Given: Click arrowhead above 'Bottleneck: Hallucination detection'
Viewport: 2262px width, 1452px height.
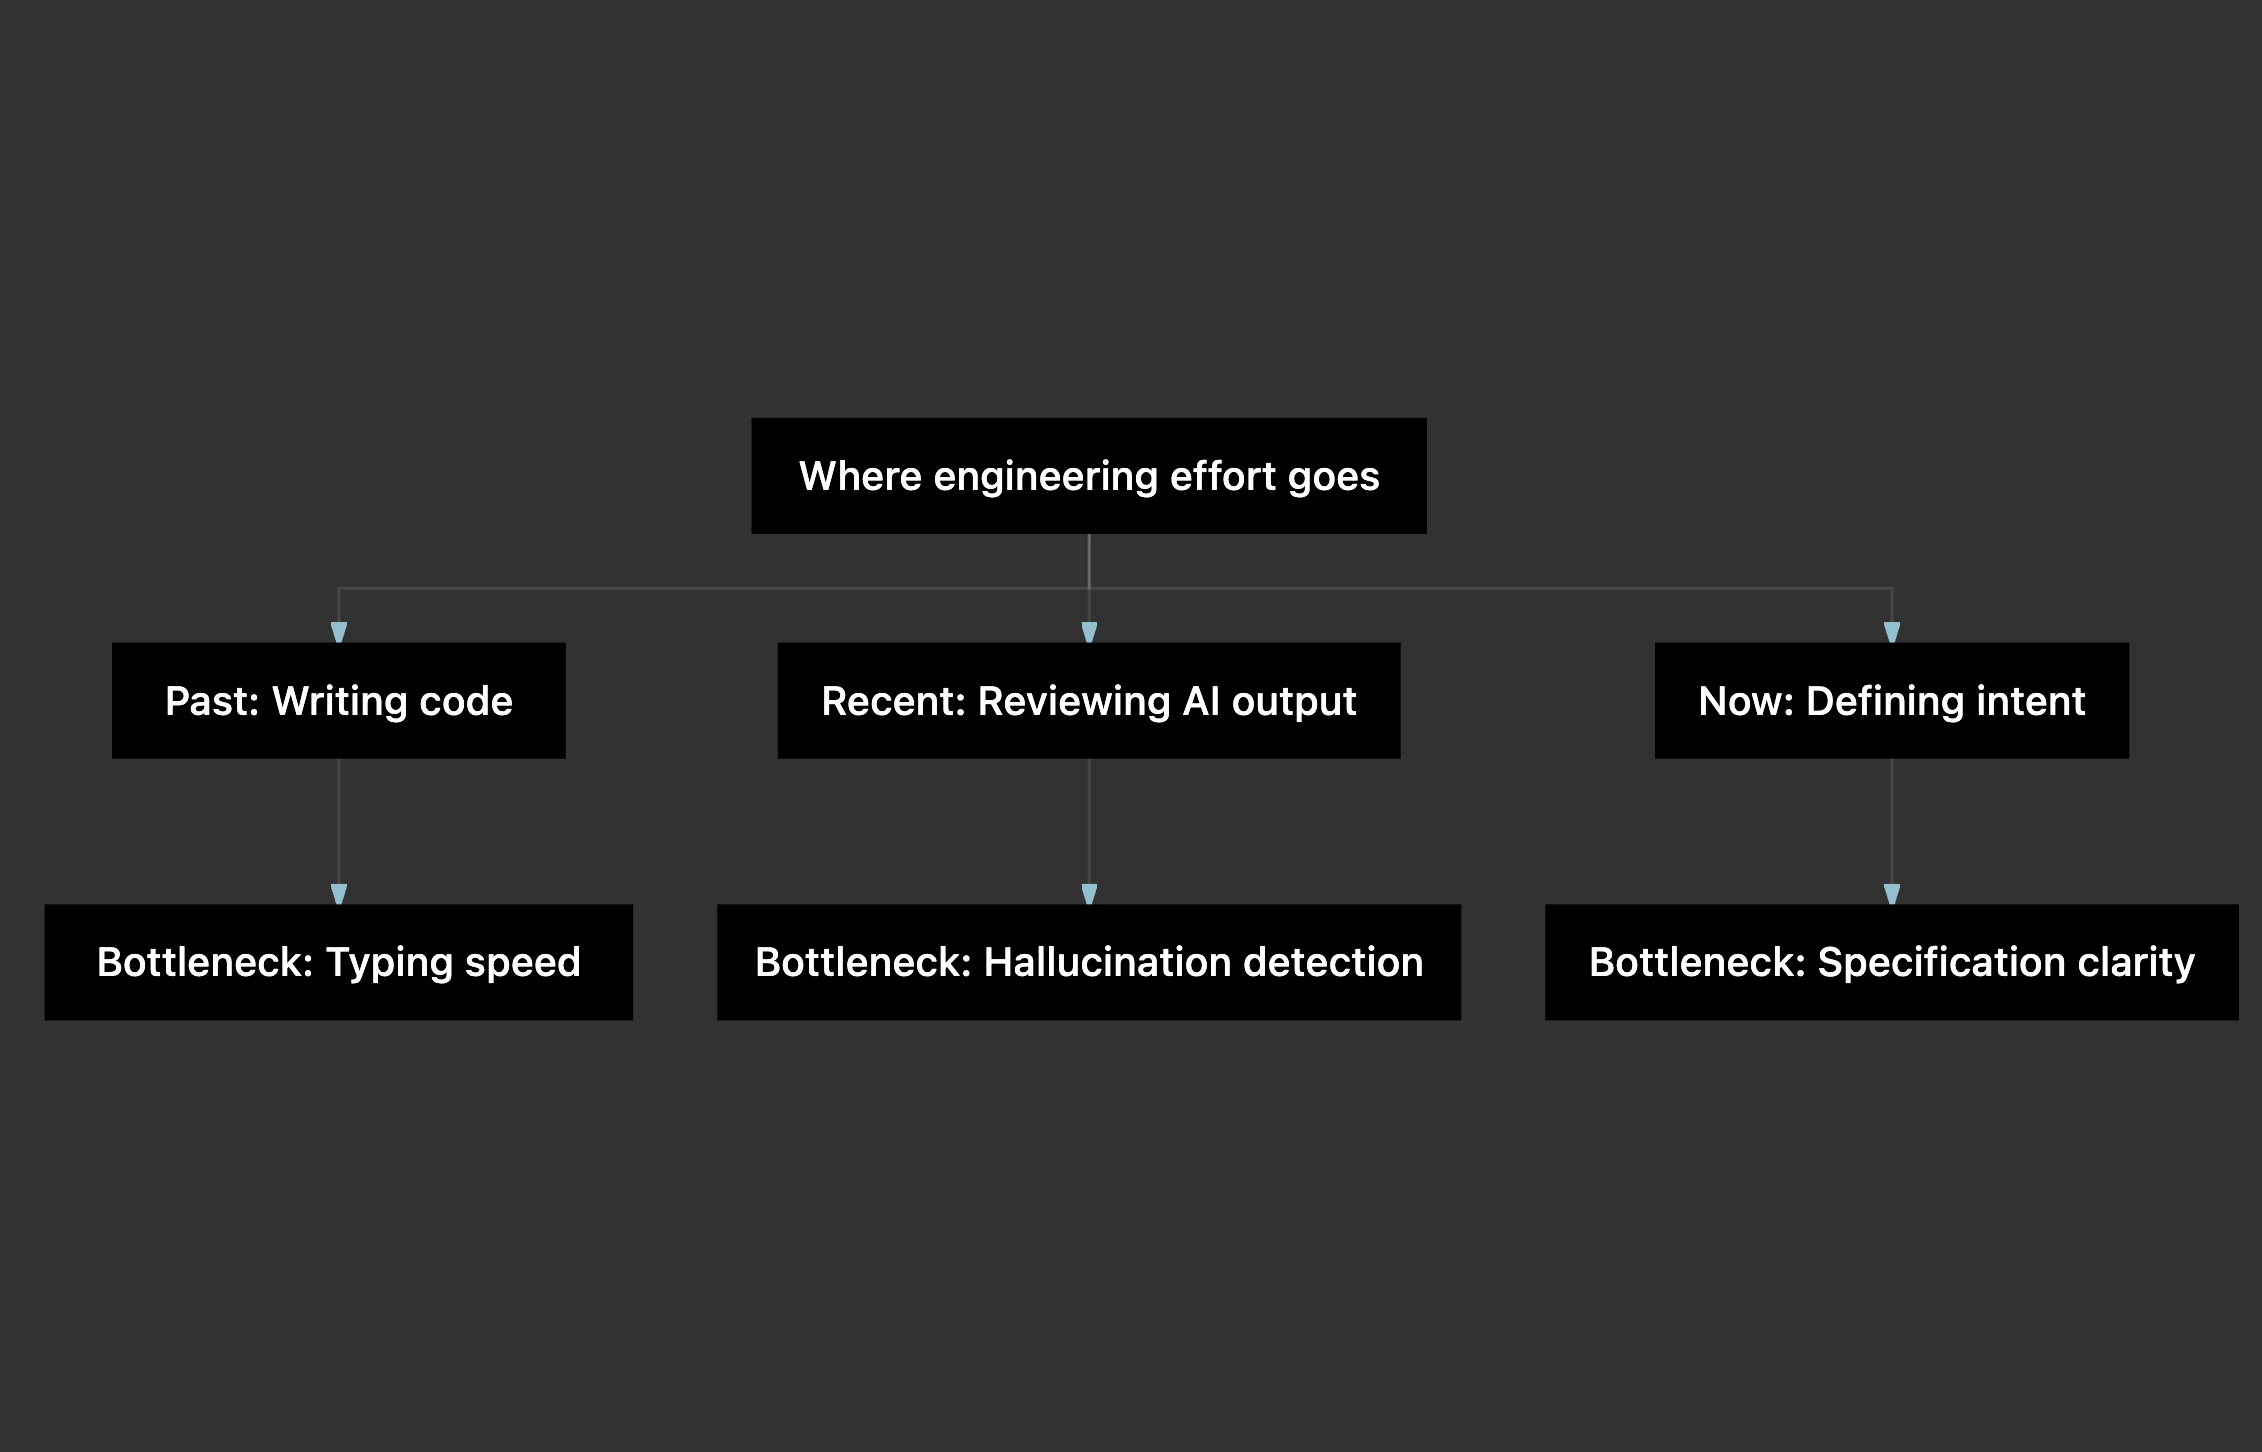Looking at the screenshot, I should (1089, 894).
